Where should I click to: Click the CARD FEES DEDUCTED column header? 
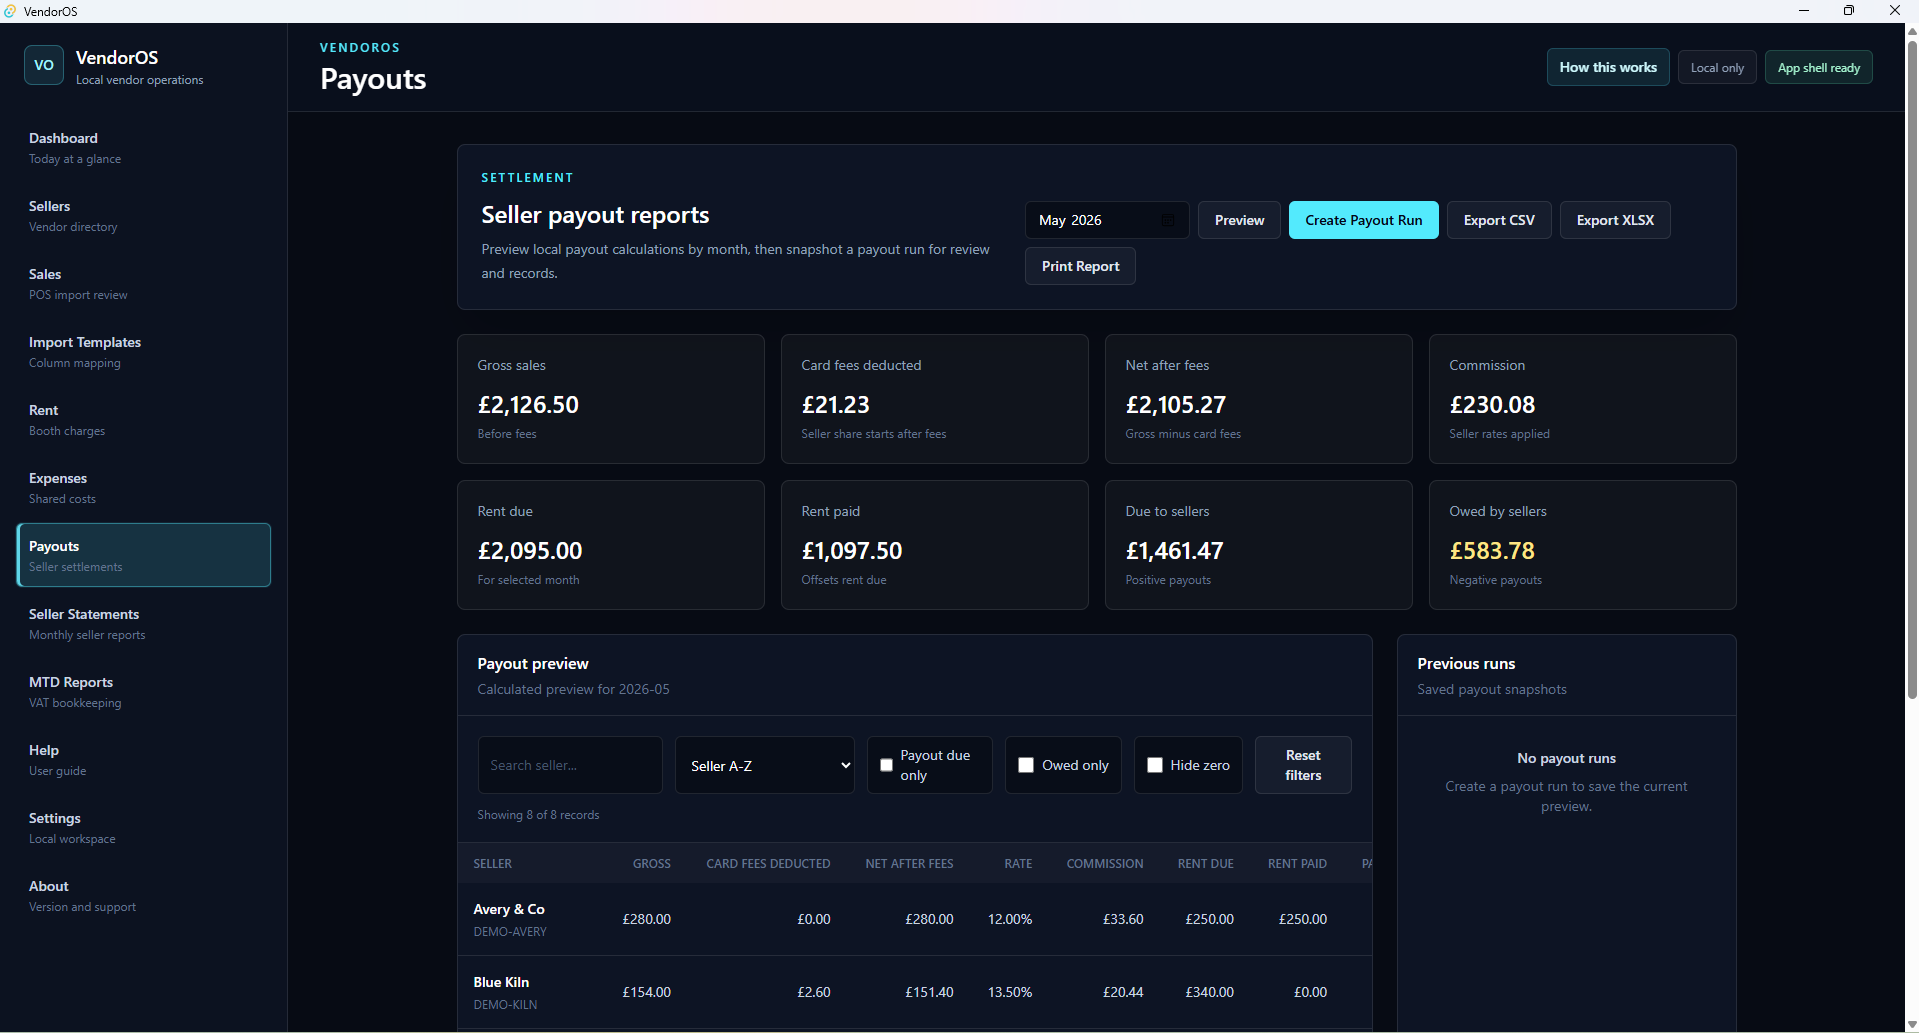768,863
